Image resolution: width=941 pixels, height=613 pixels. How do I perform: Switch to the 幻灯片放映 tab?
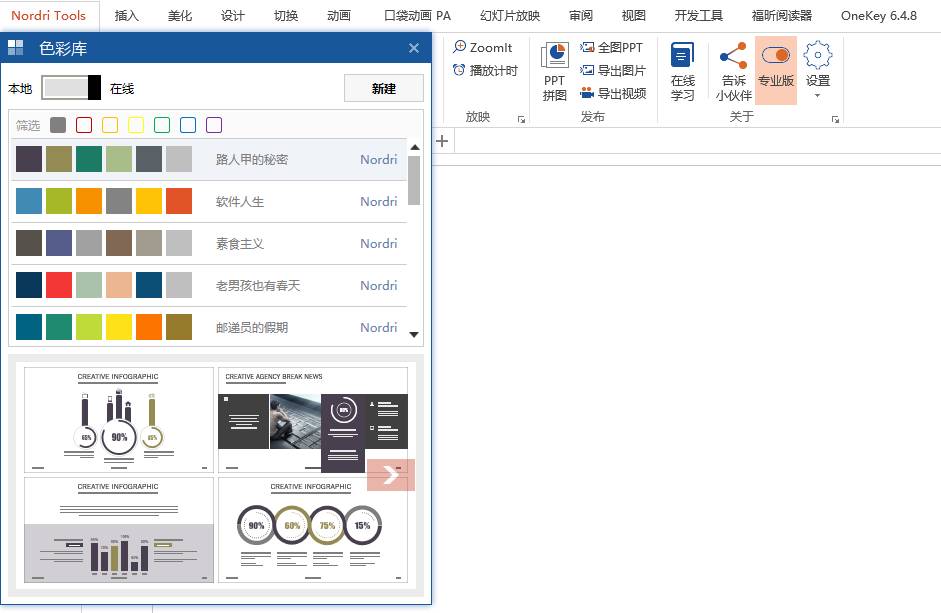pos(510,16)
